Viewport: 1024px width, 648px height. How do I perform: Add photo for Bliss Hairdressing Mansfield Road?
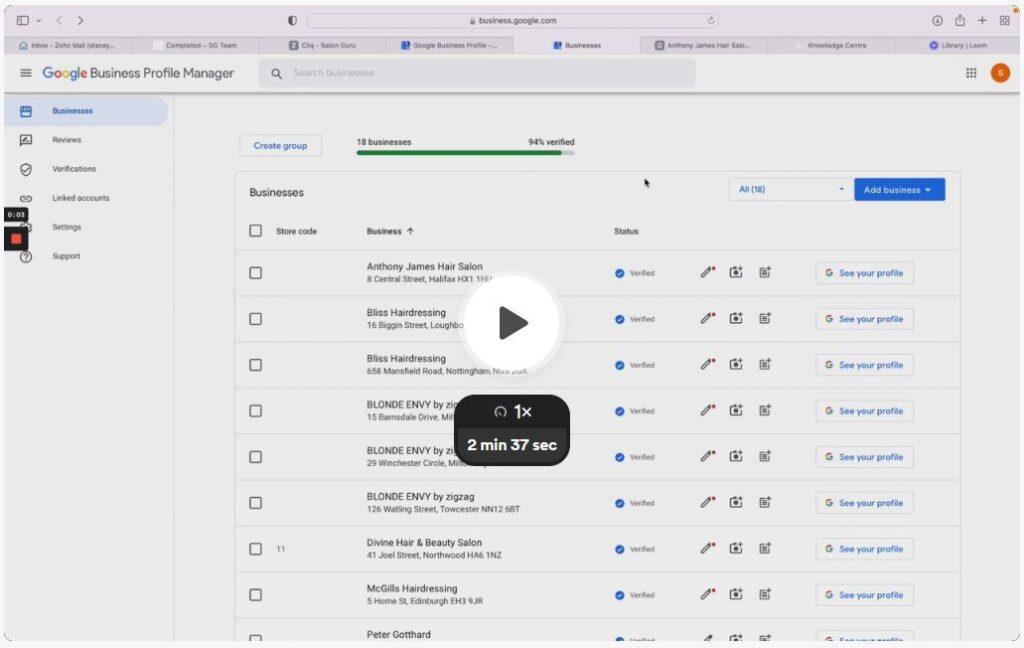(736, 364)
